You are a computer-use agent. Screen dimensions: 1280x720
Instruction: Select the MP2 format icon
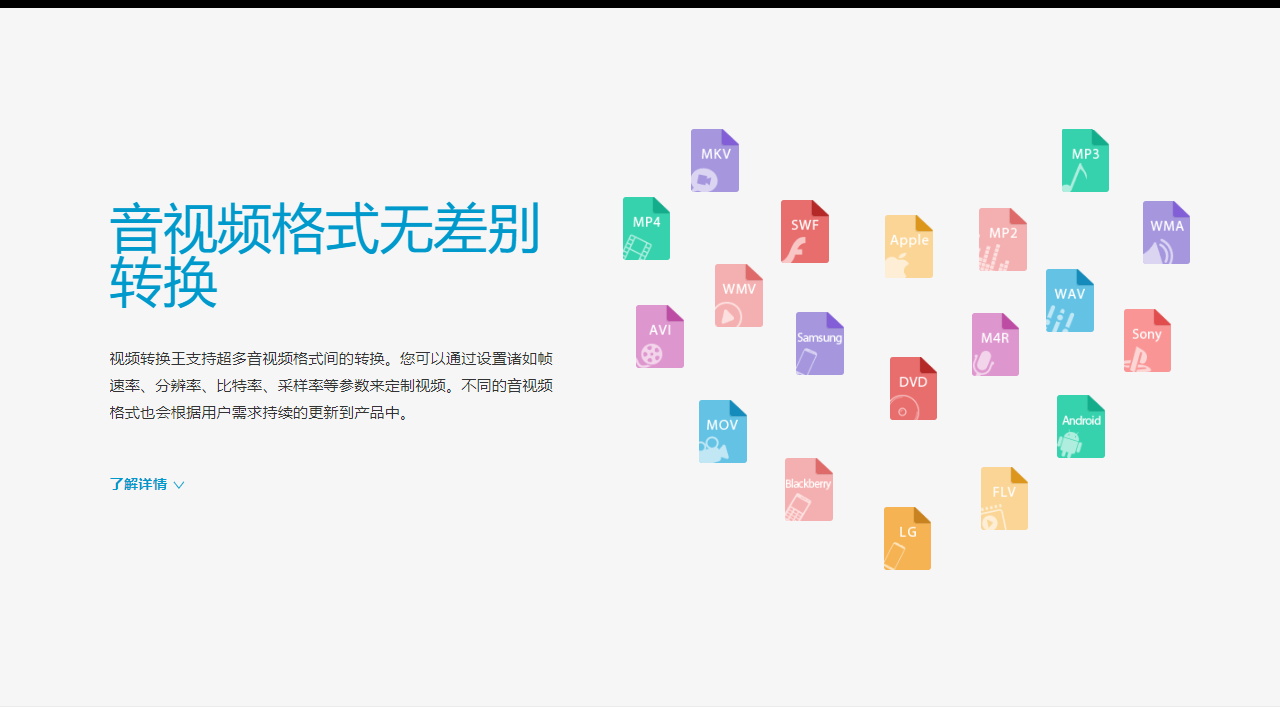[1002, 240]
